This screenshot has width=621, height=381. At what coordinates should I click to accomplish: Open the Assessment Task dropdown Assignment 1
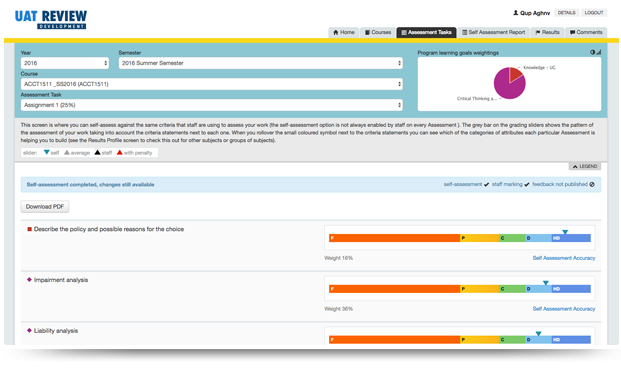point(212,105)
